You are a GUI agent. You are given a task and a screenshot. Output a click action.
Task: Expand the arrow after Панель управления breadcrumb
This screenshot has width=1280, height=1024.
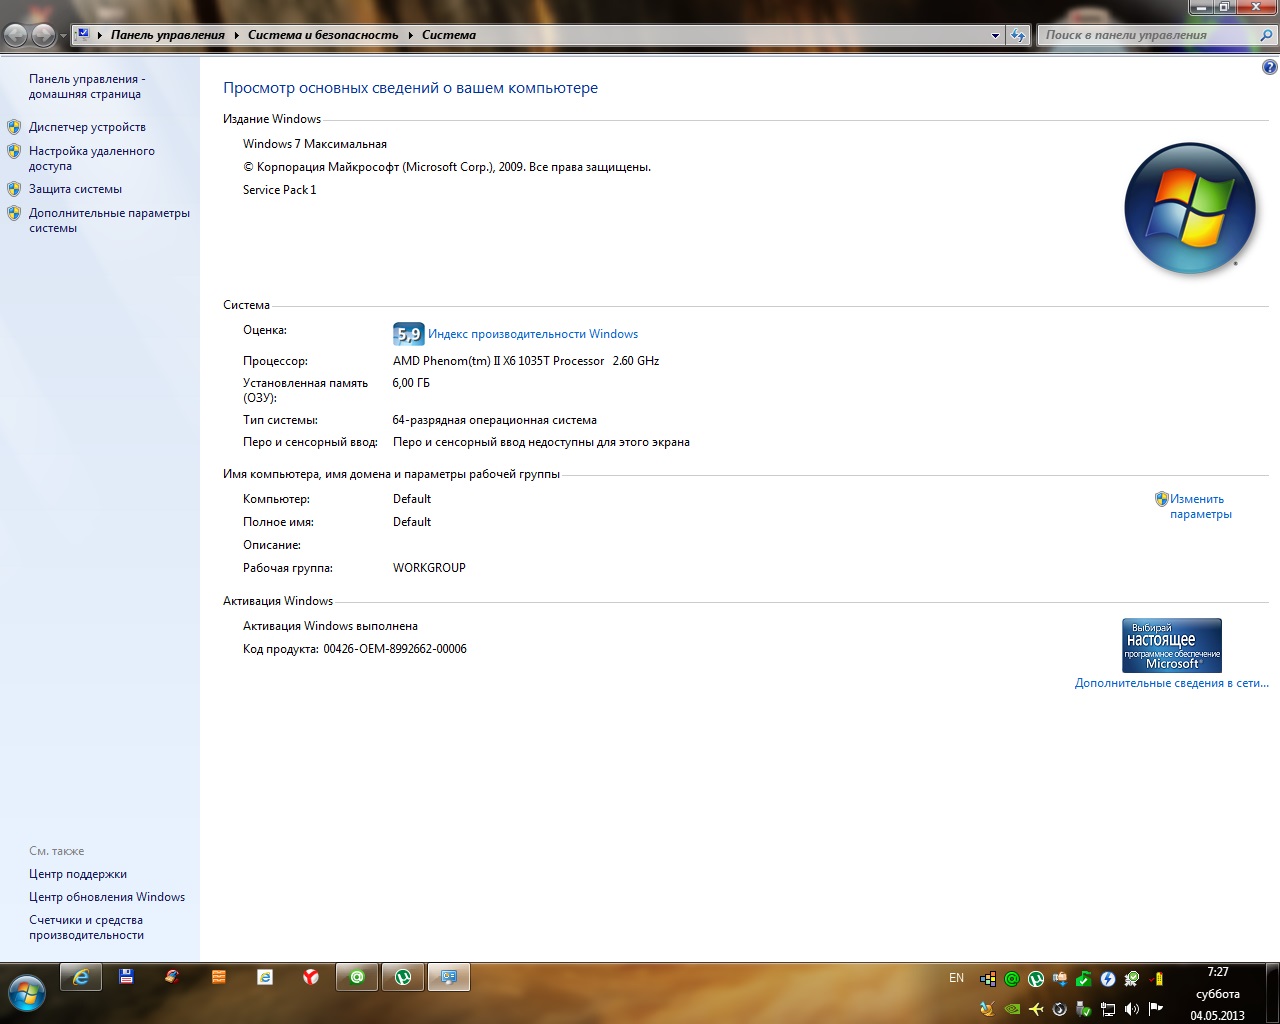tap(237, 35)
